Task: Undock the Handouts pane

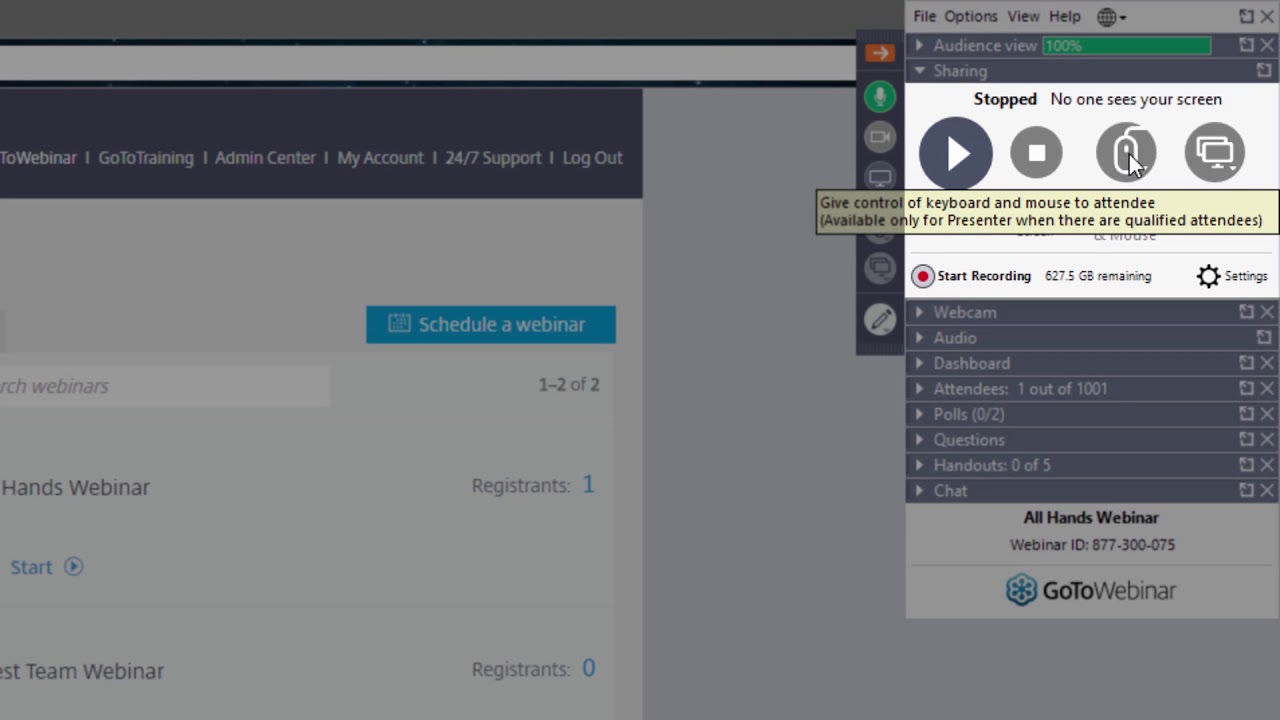Action: (x=1246, y=465)
